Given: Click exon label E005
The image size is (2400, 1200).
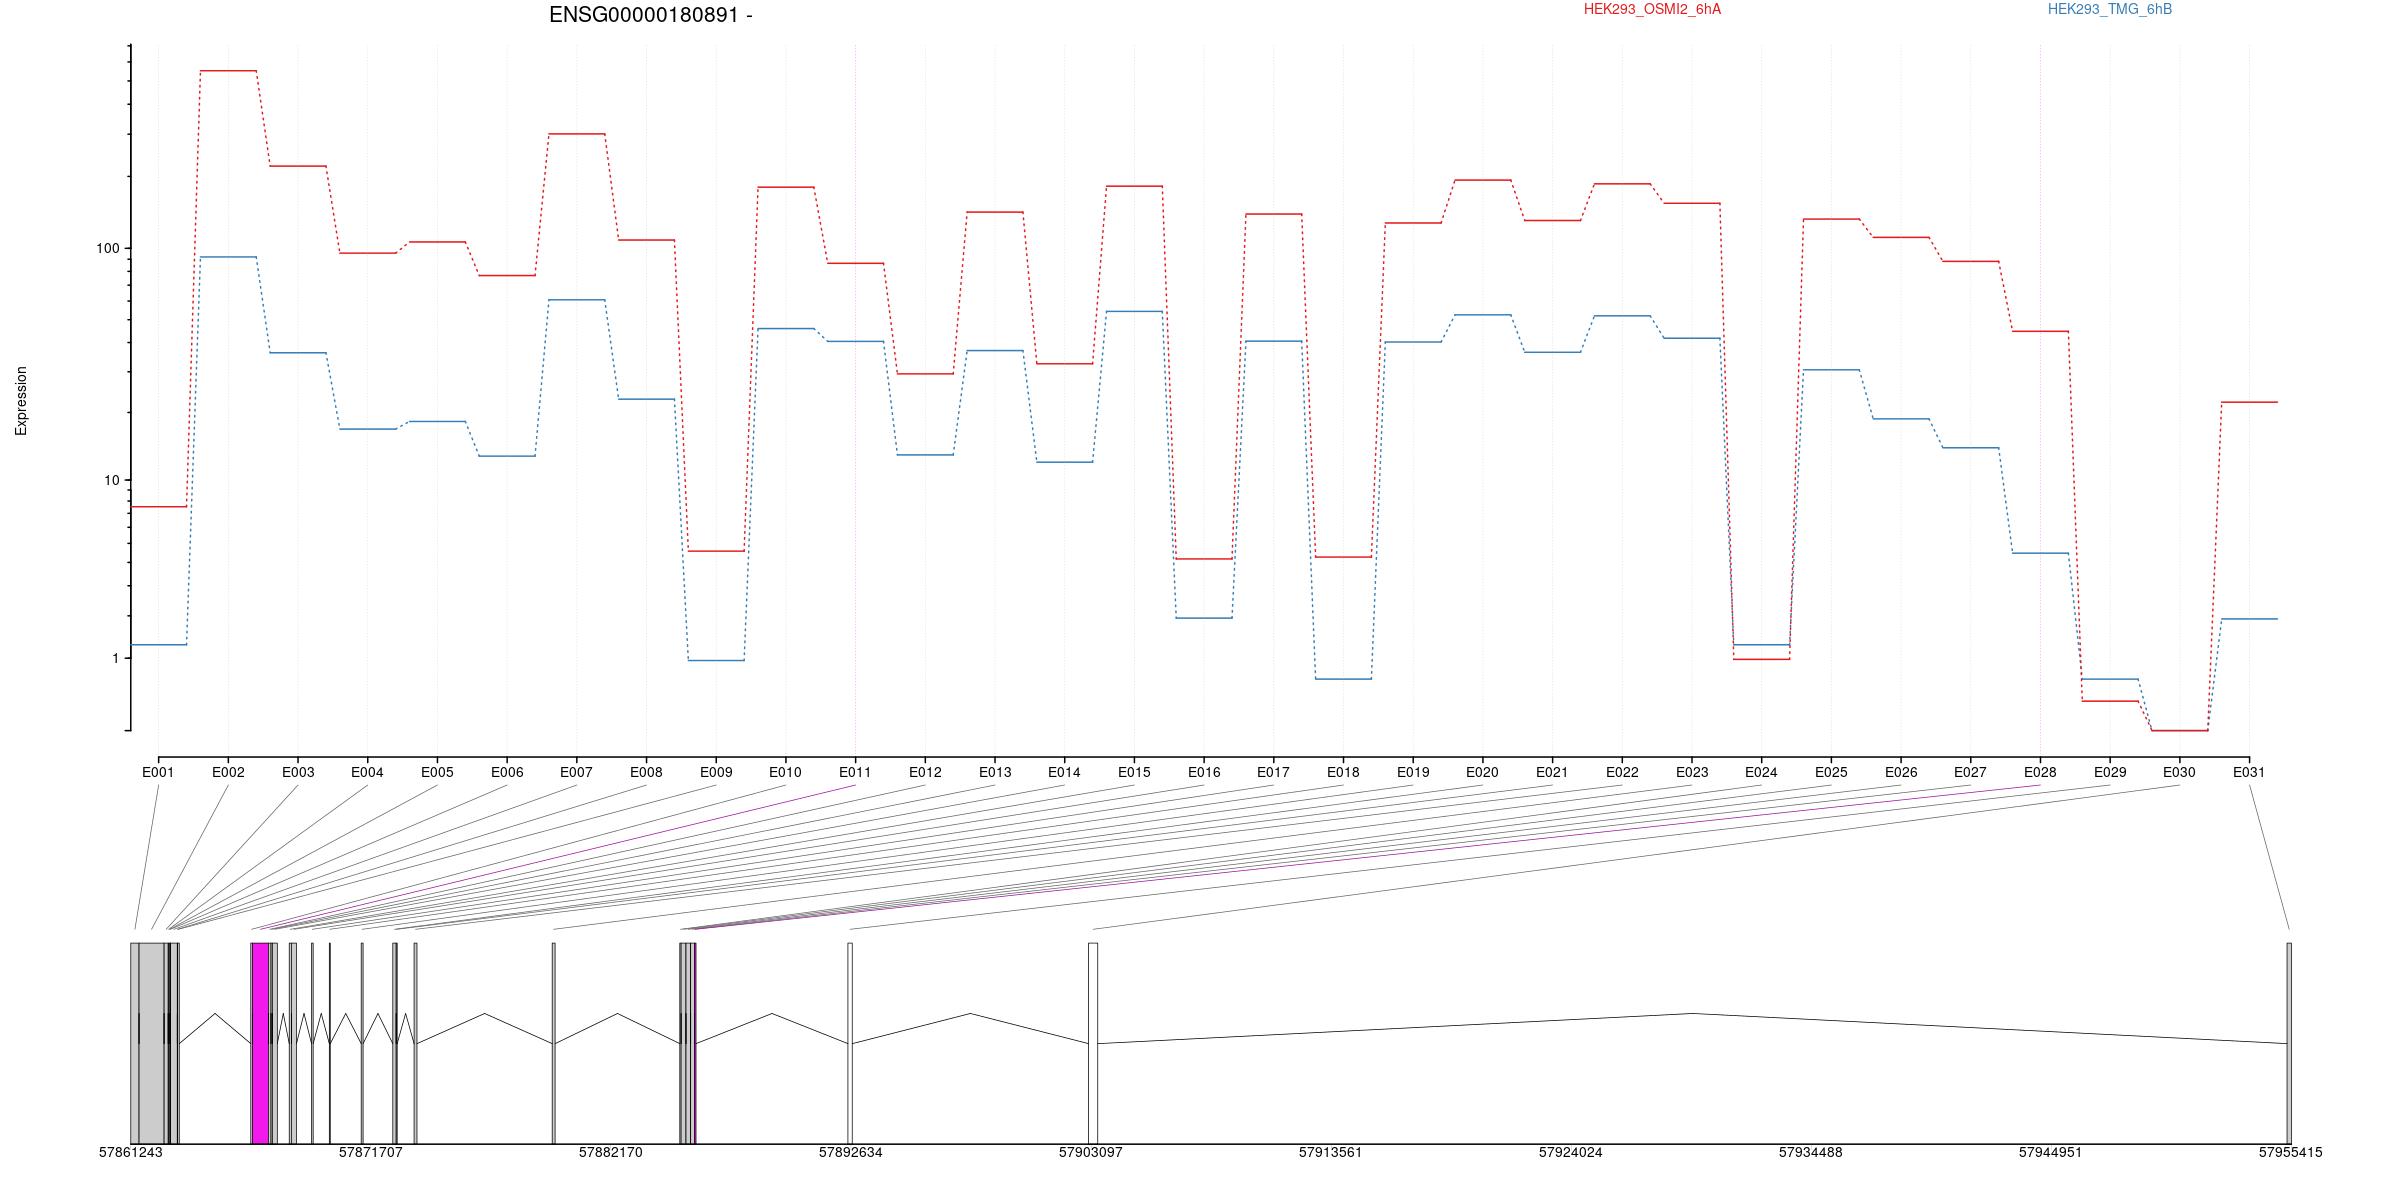Looking at the screenshot, I should pos(437,772).
